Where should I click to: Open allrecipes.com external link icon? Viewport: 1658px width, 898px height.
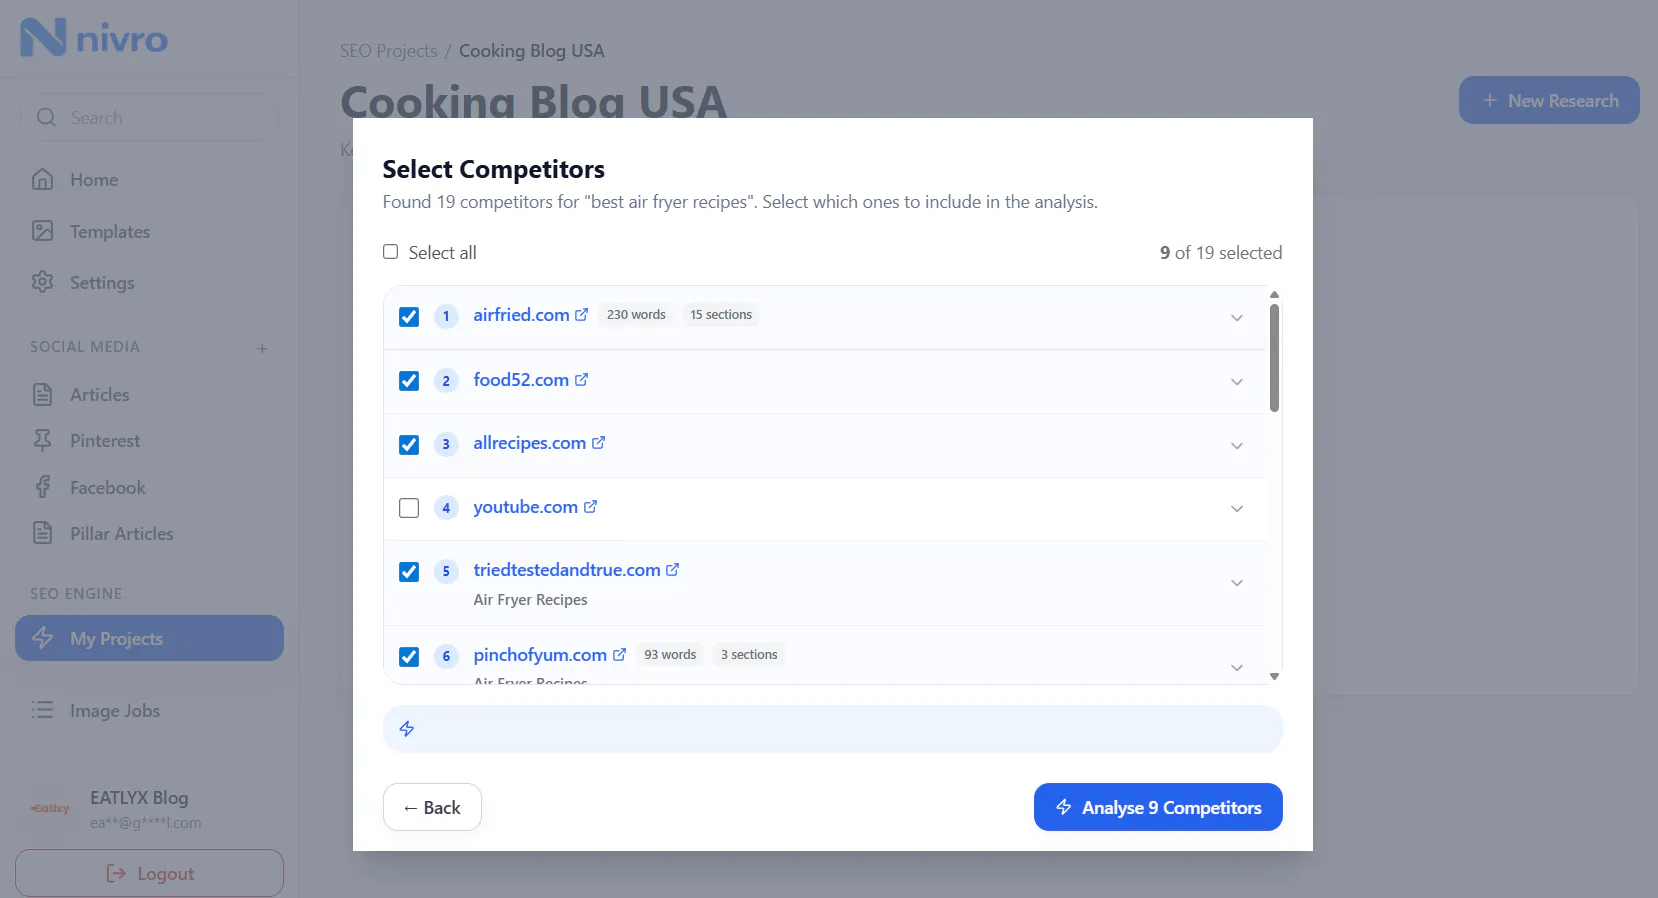pos(598,443)
